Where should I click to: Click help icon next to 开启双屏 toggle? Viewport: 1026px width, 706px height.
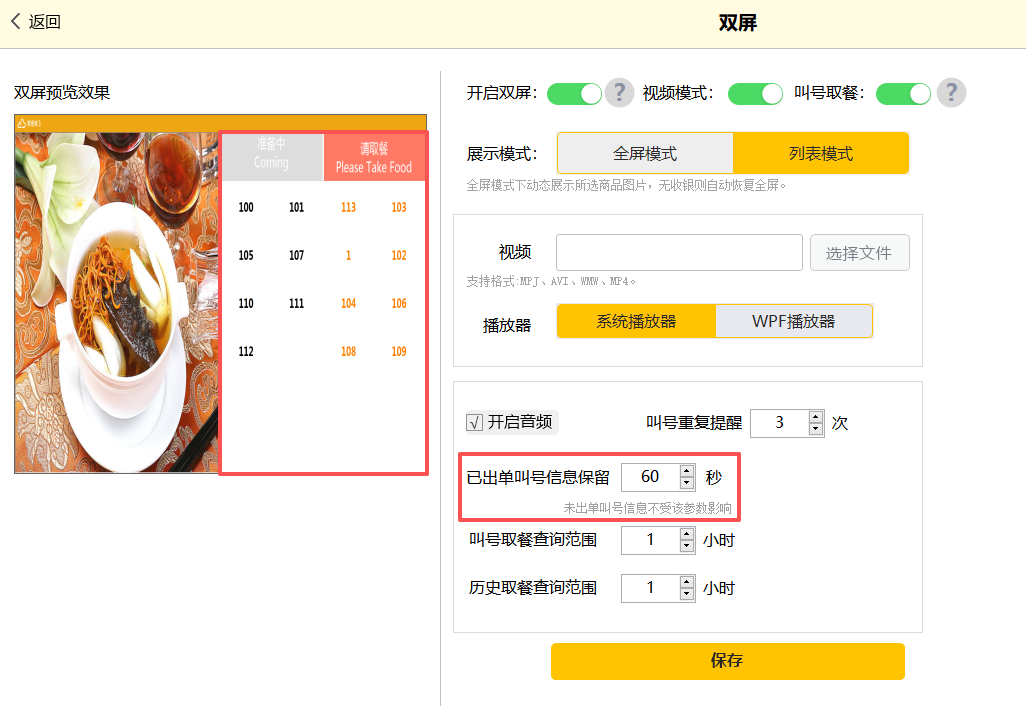tap(620, 93)
